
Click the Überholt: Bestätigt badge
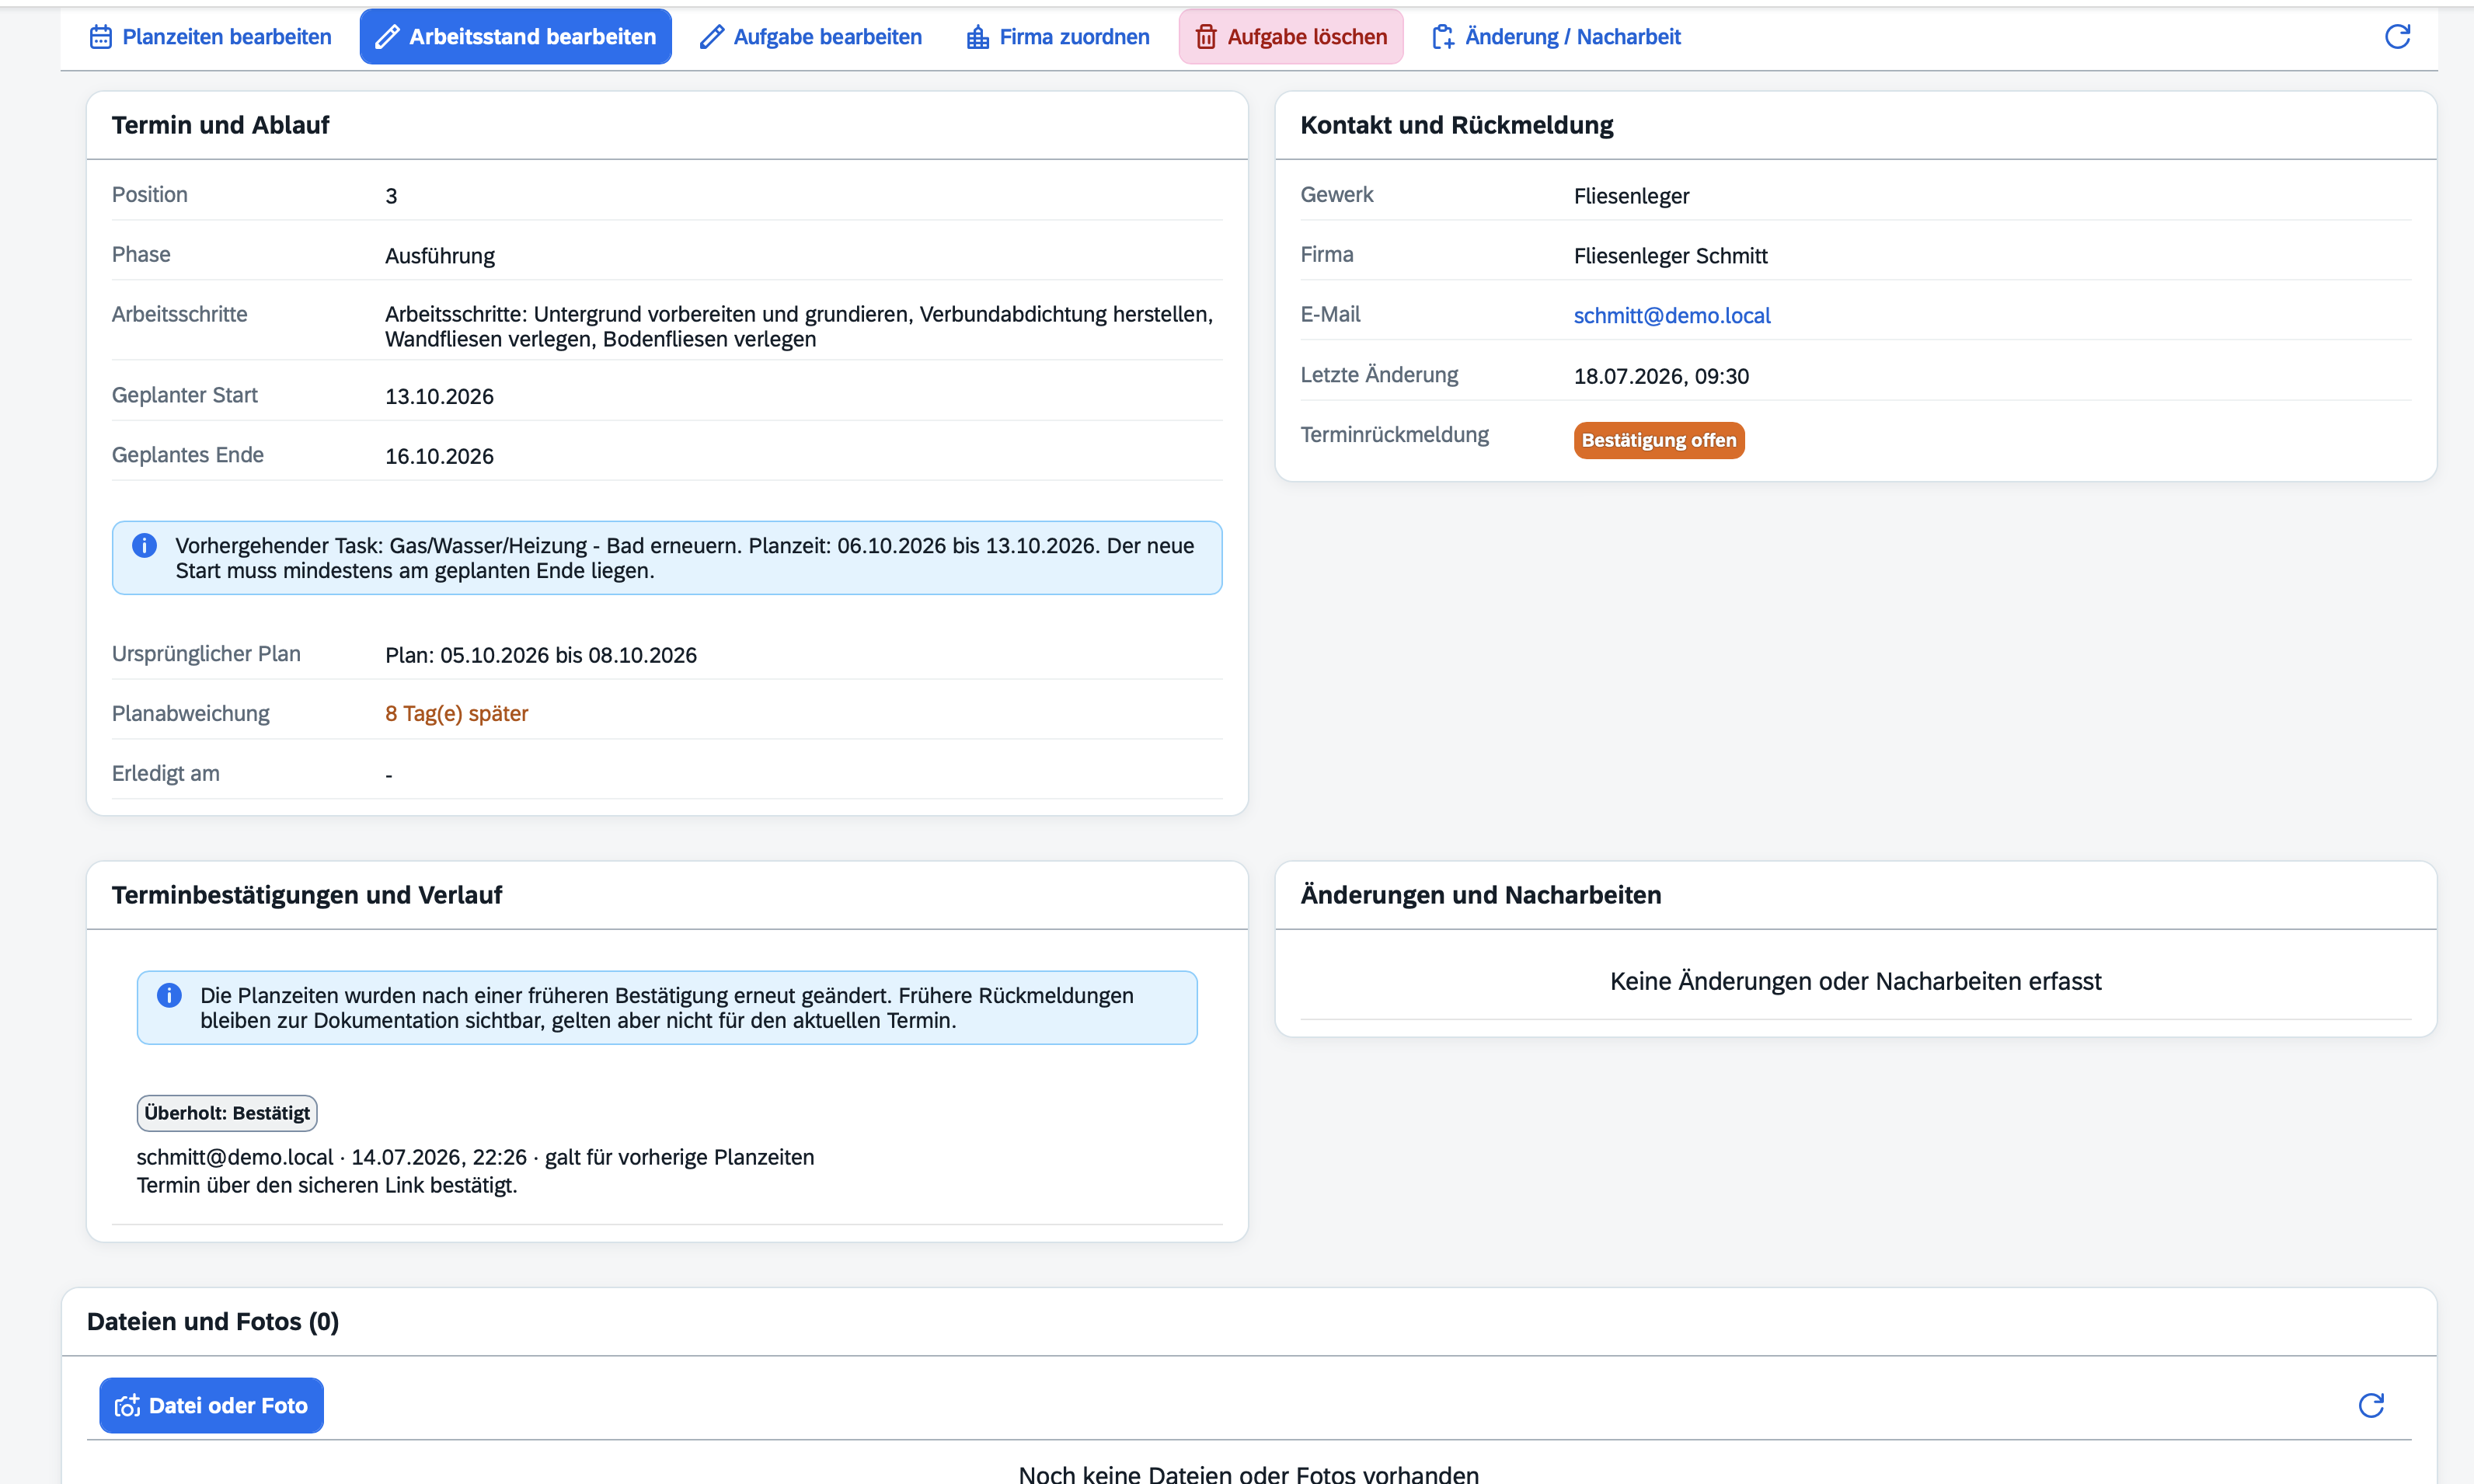227,1113
